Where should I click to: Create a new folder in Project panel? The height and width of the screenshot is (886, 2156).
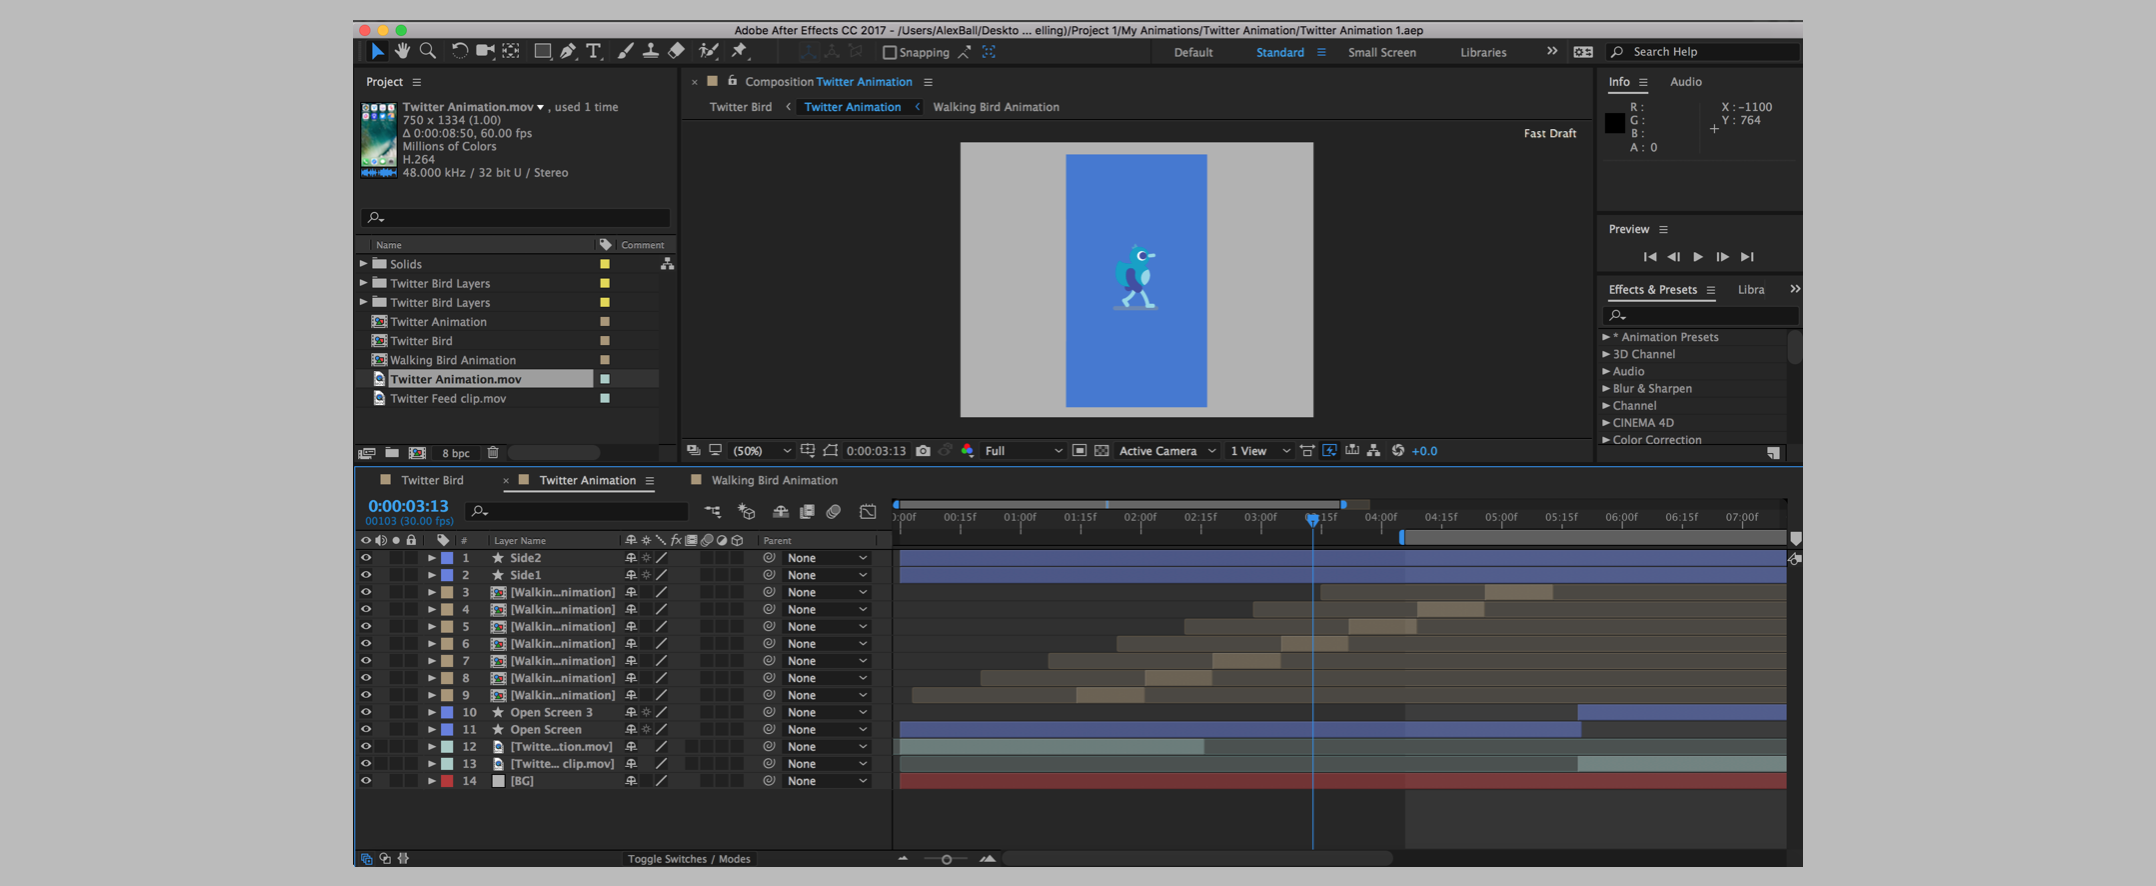(x=392, y=453)
